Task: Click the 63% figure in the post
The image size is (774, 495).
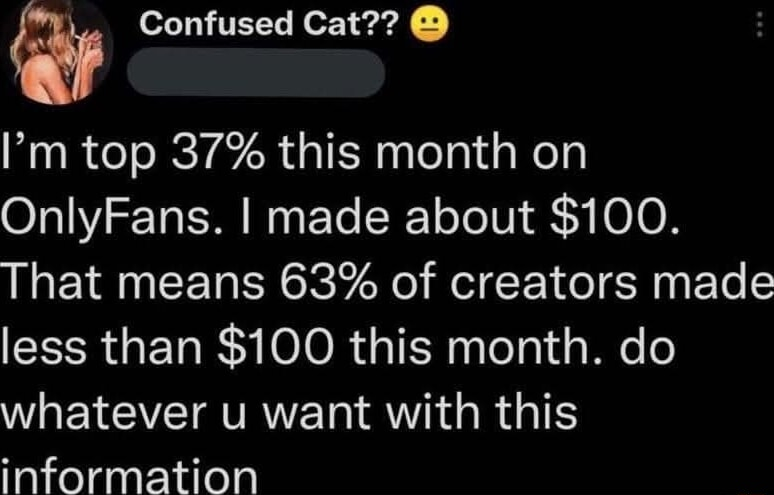Action: pyautogui.click(x=328, y=283)
